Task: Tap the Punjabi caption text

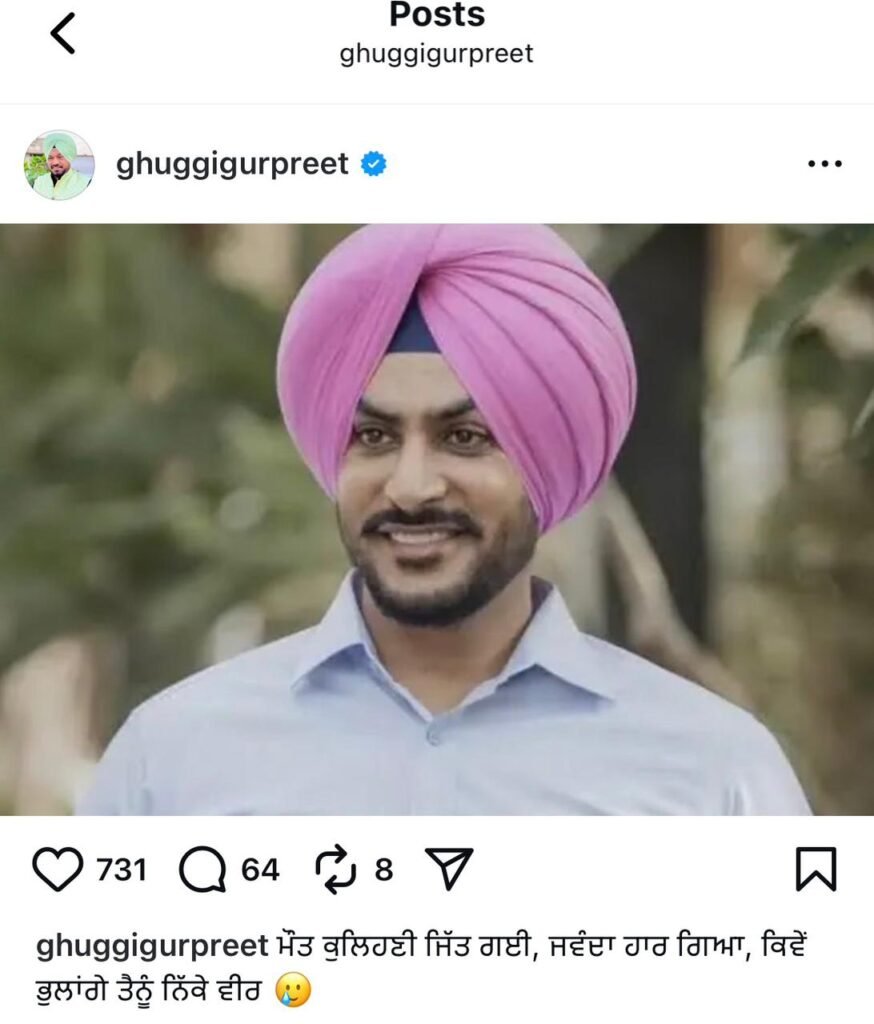Action: pyautogui.click(x=422, y=969)
